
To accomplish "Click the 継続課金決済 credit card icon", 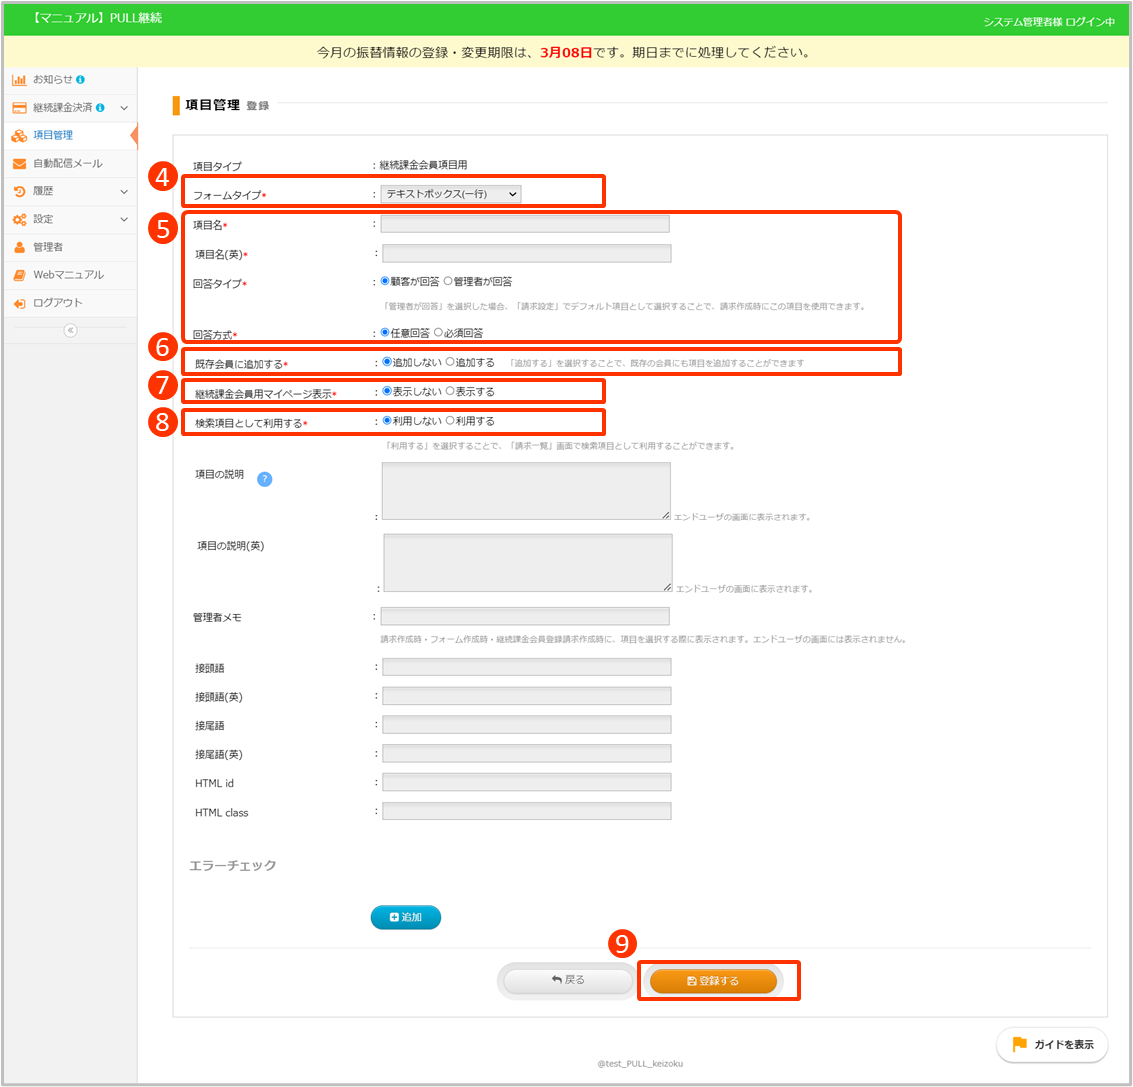I will pos(19,107).
